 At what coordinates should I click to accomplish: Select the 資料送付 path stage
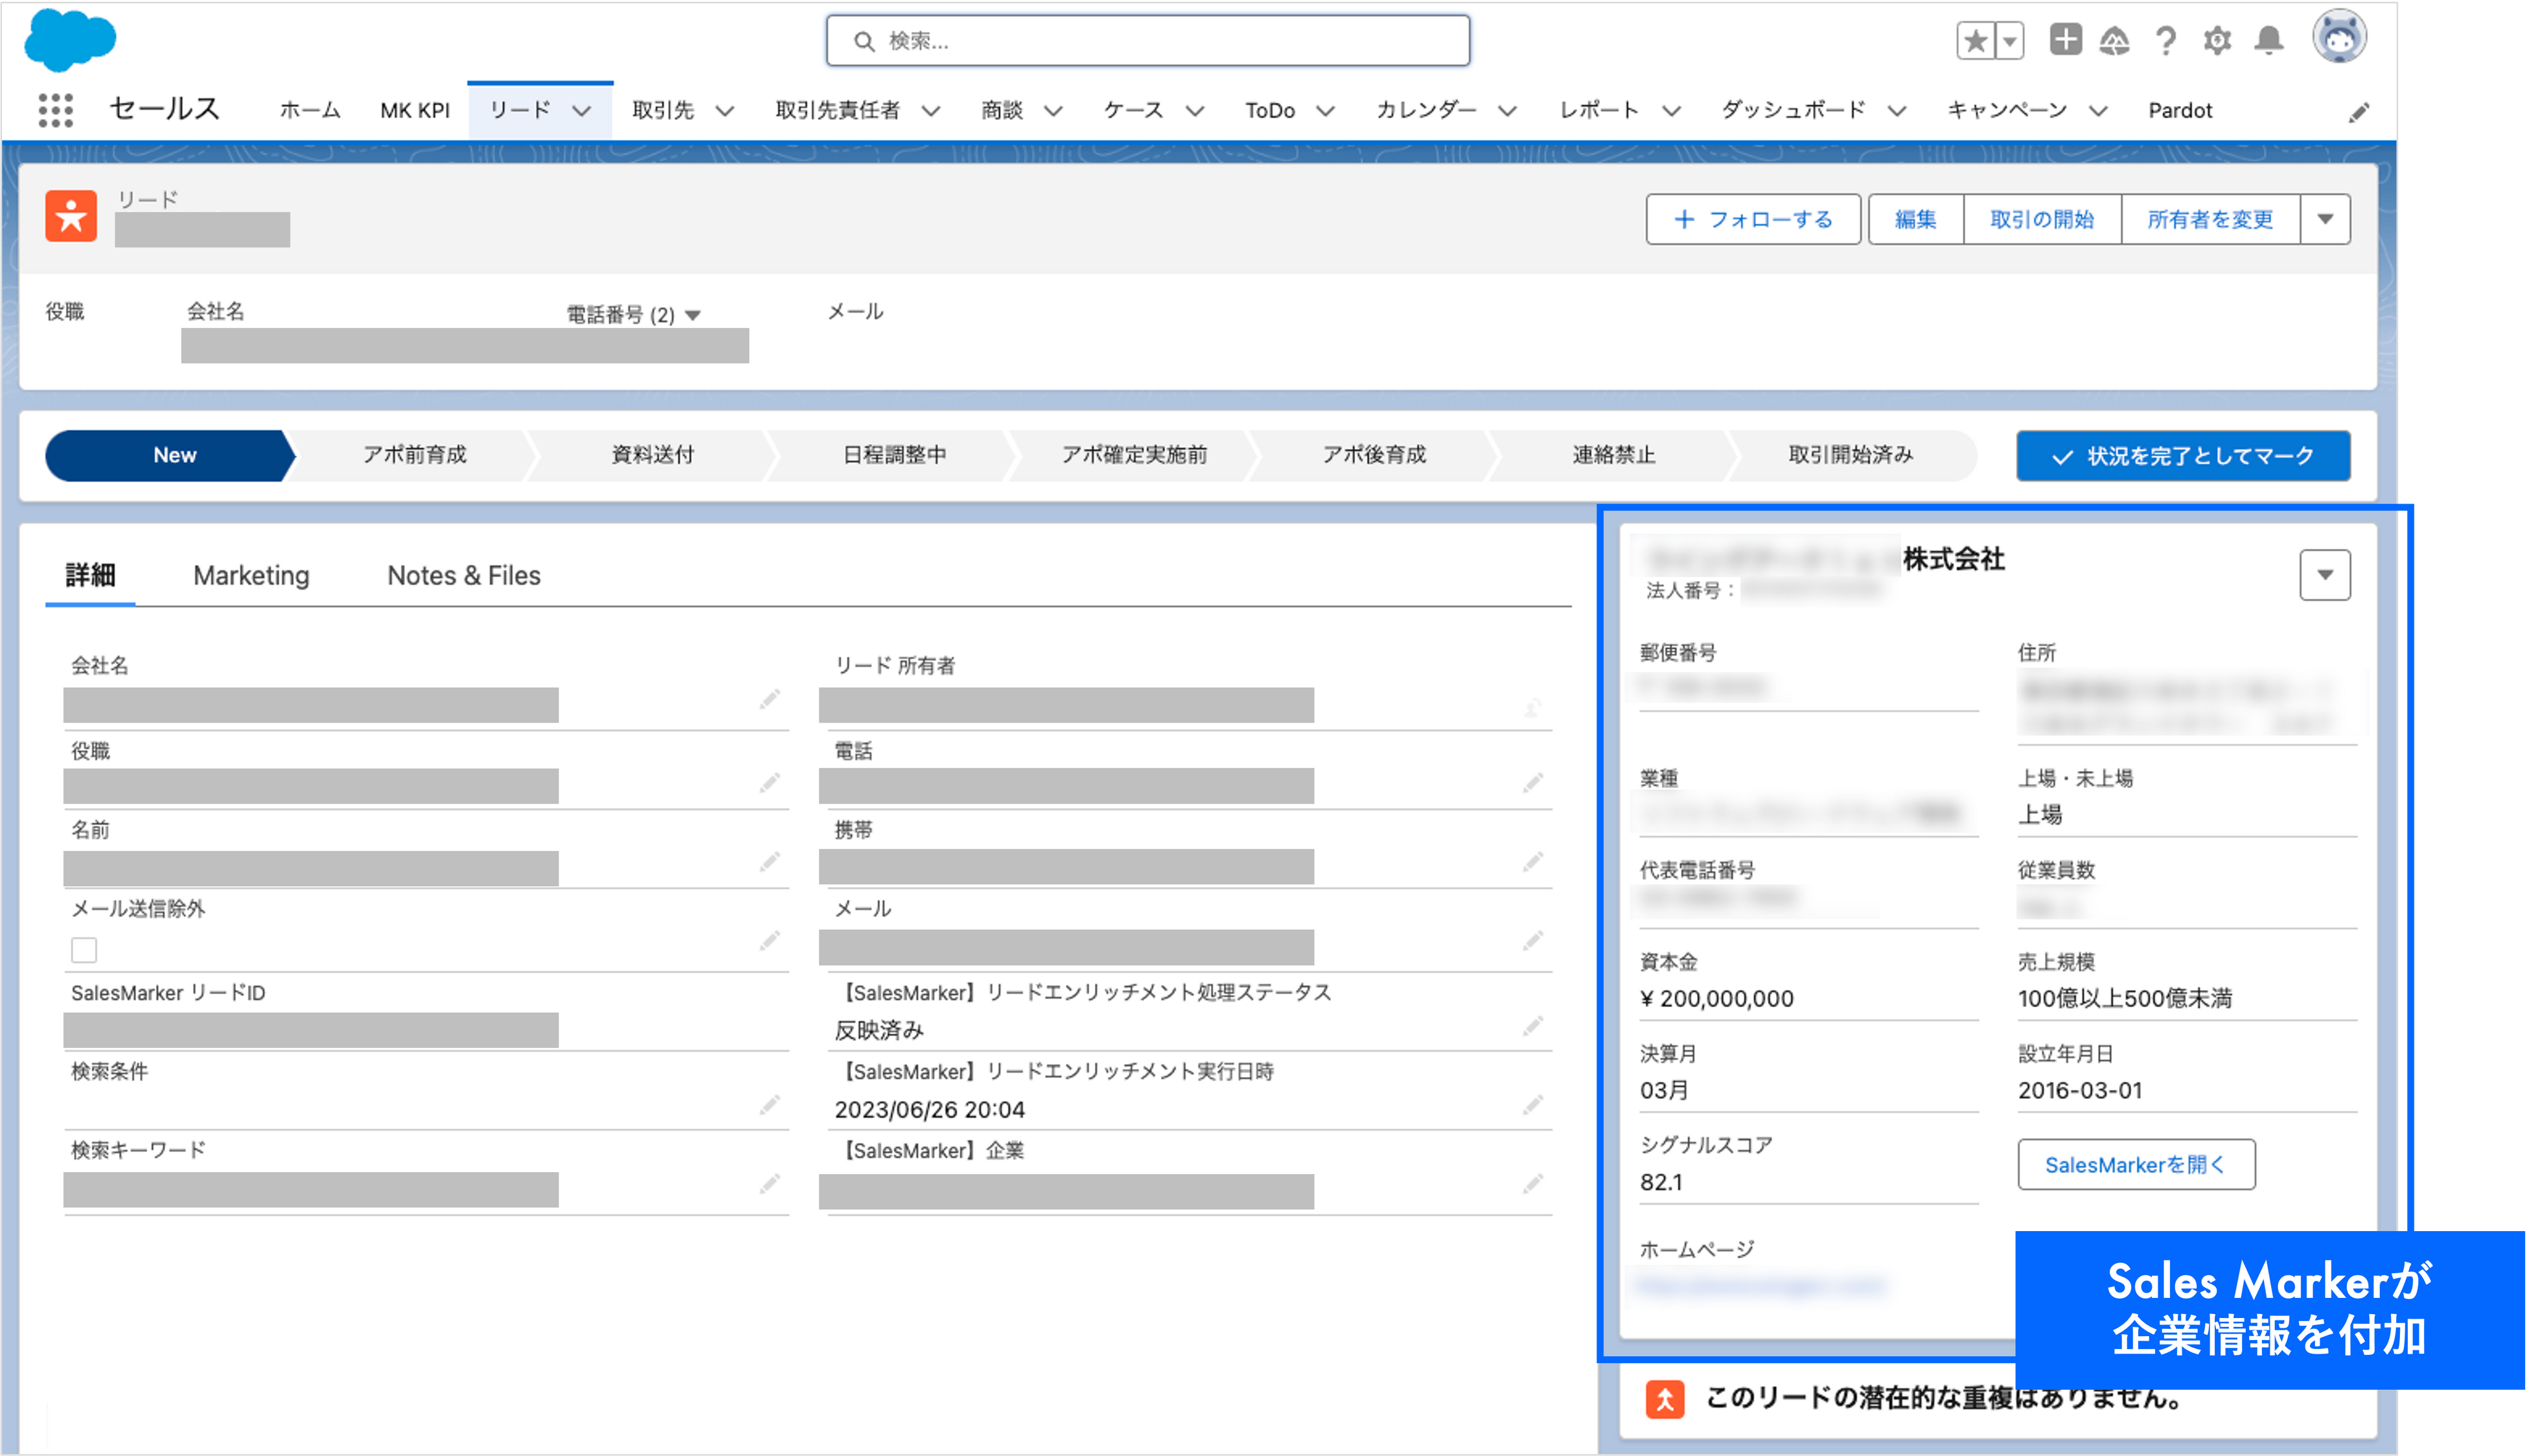652,455
